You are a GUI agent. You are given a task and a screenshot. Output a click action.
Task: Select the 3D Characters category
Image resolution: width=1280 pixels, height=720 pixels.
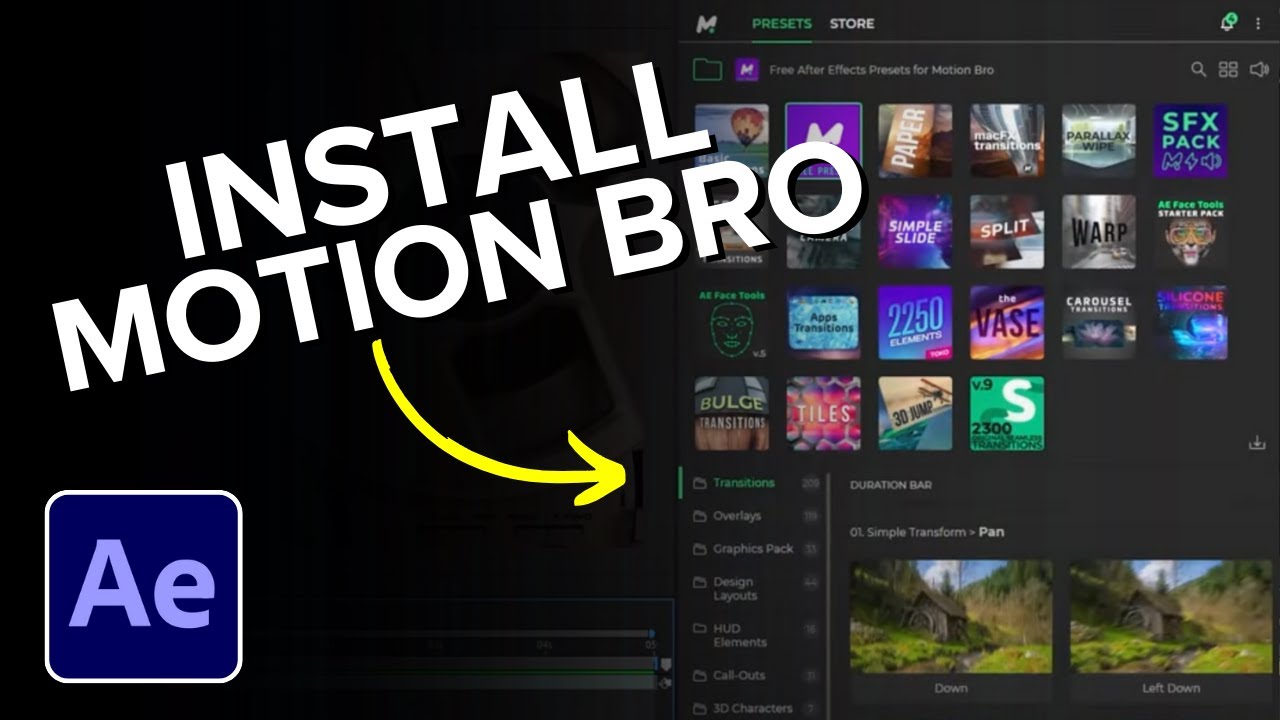[751, 709]
